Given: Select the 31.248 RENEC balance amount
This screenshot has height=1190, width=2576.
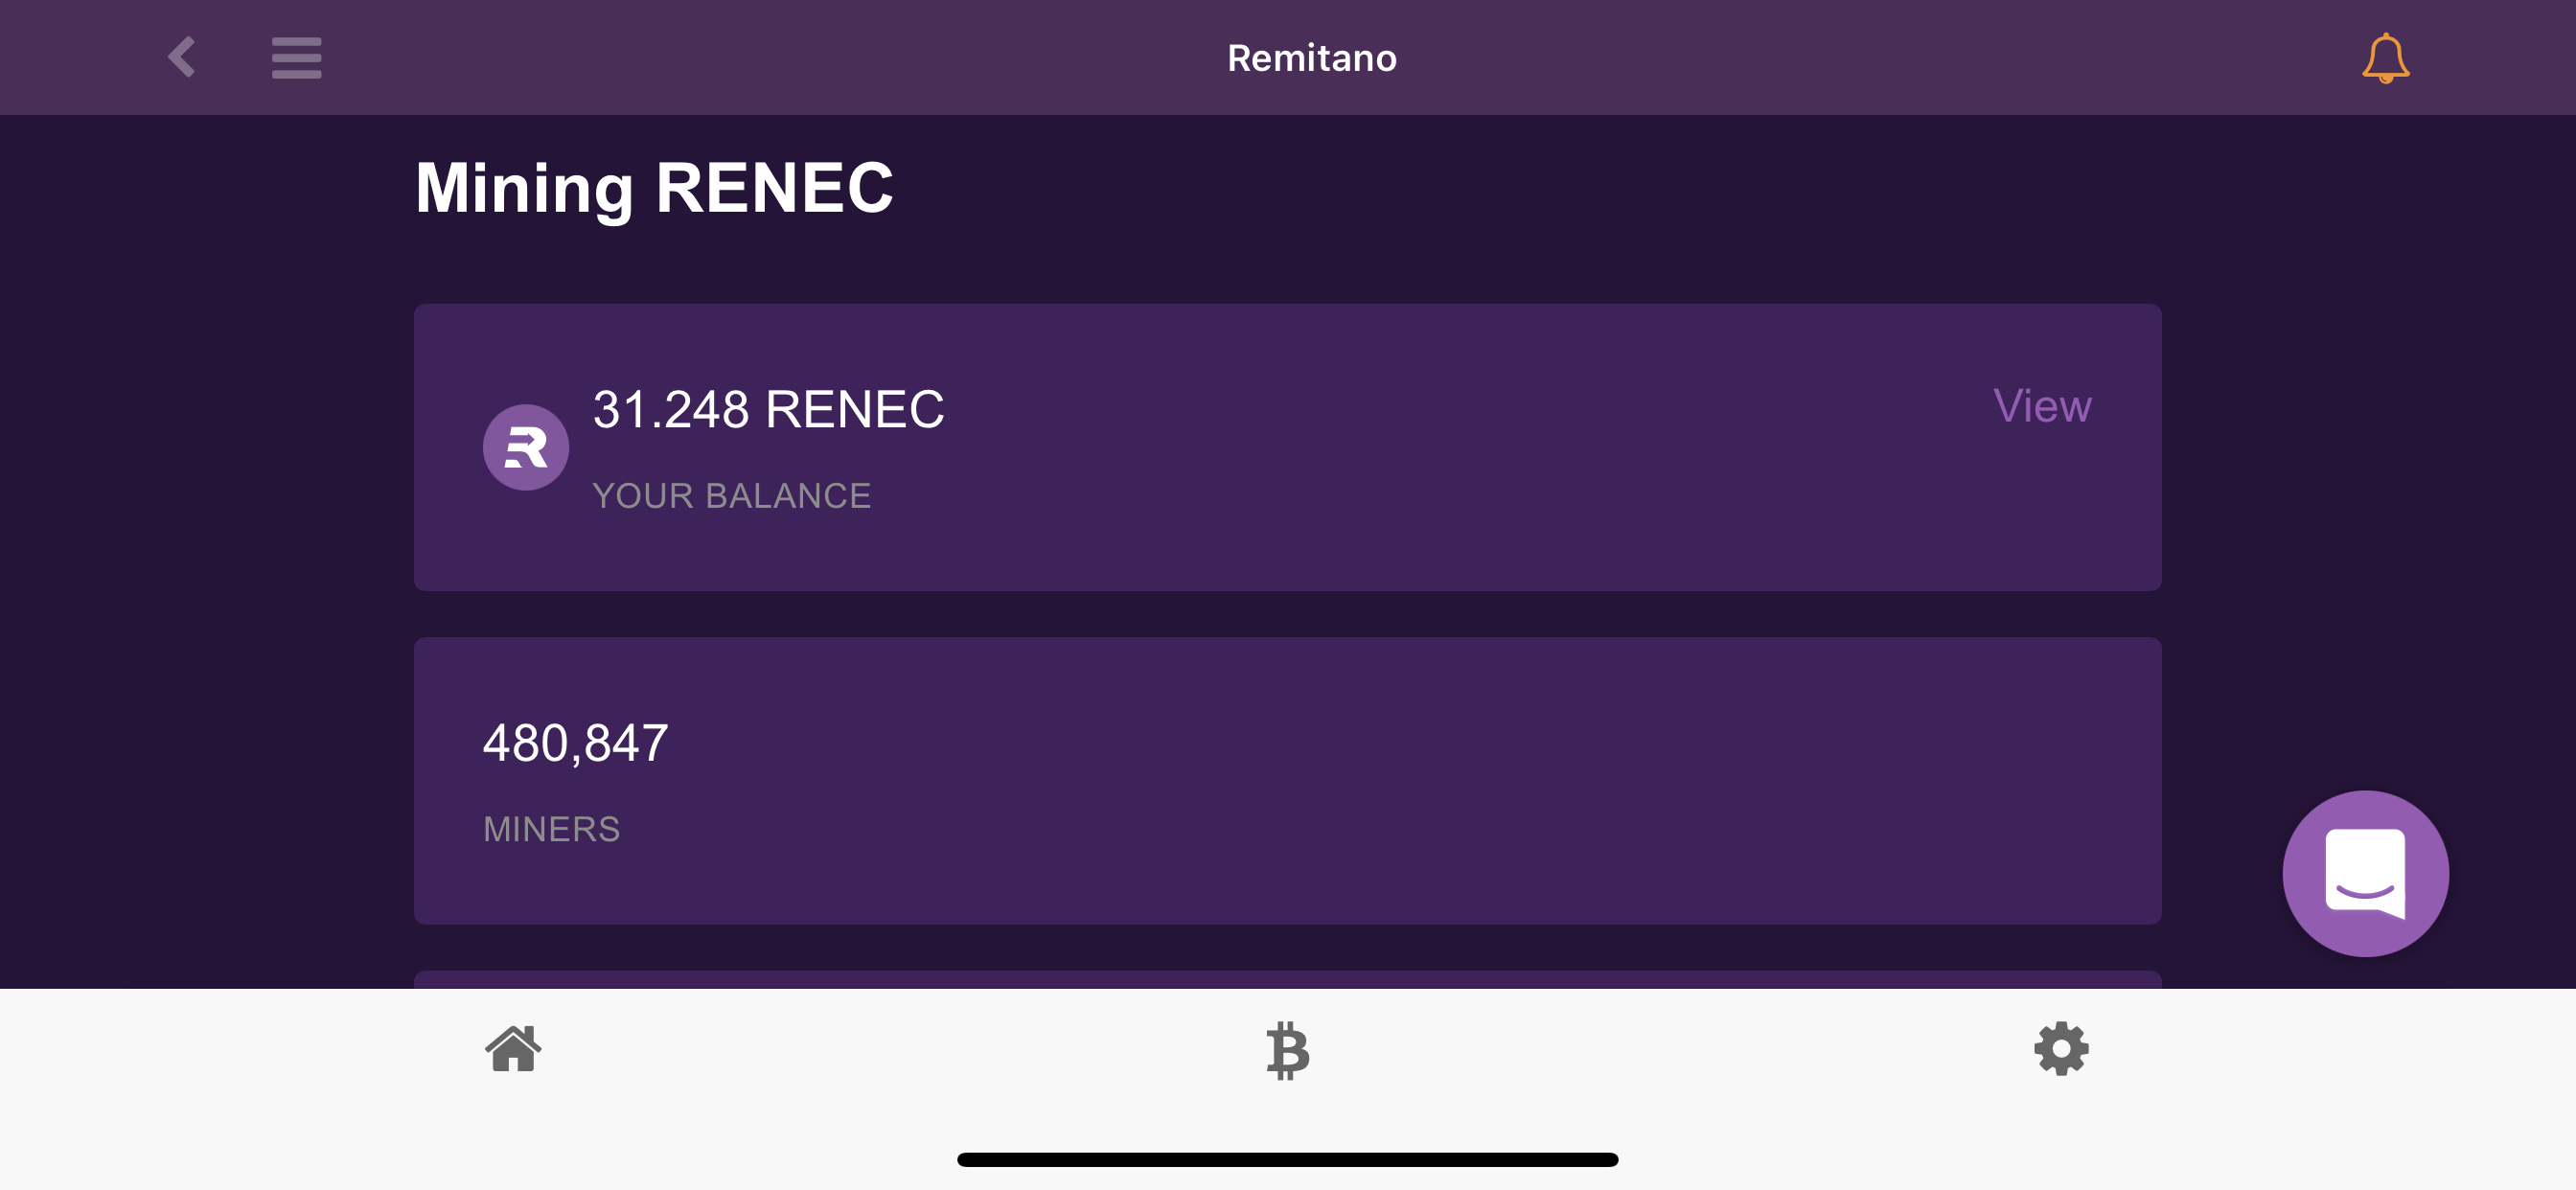Looking at the screenshot, I should (768, 409).
